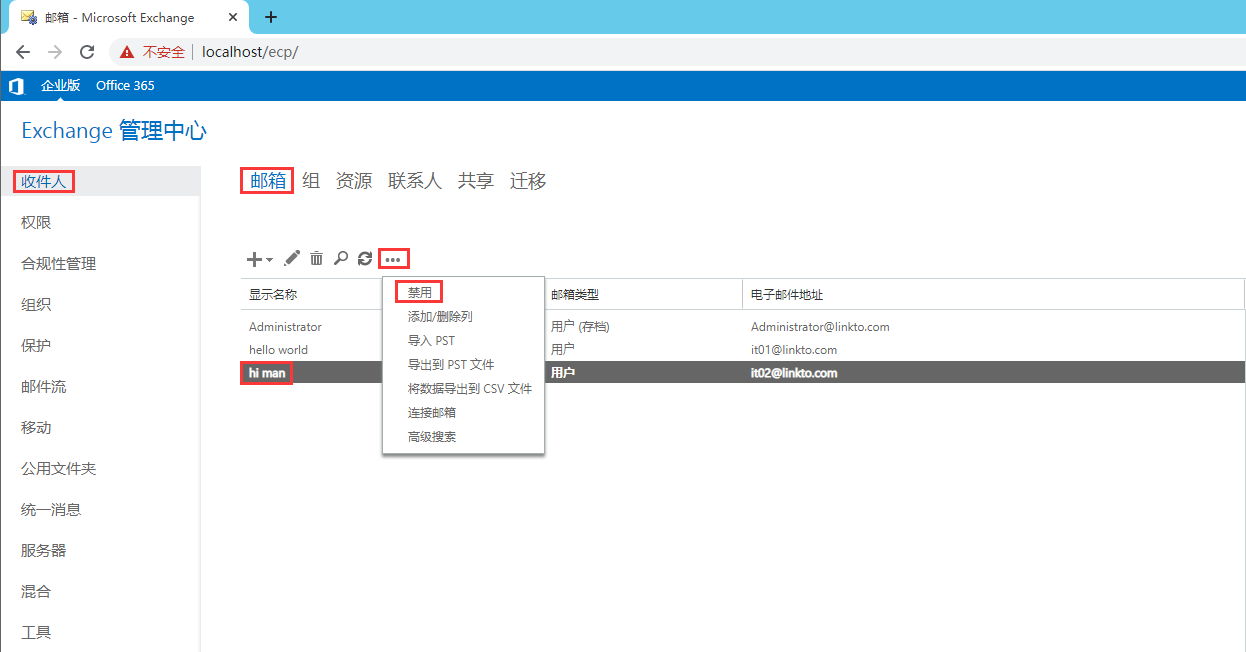
Task: Switch to the 迁移 tab
Action: (528, 181)
